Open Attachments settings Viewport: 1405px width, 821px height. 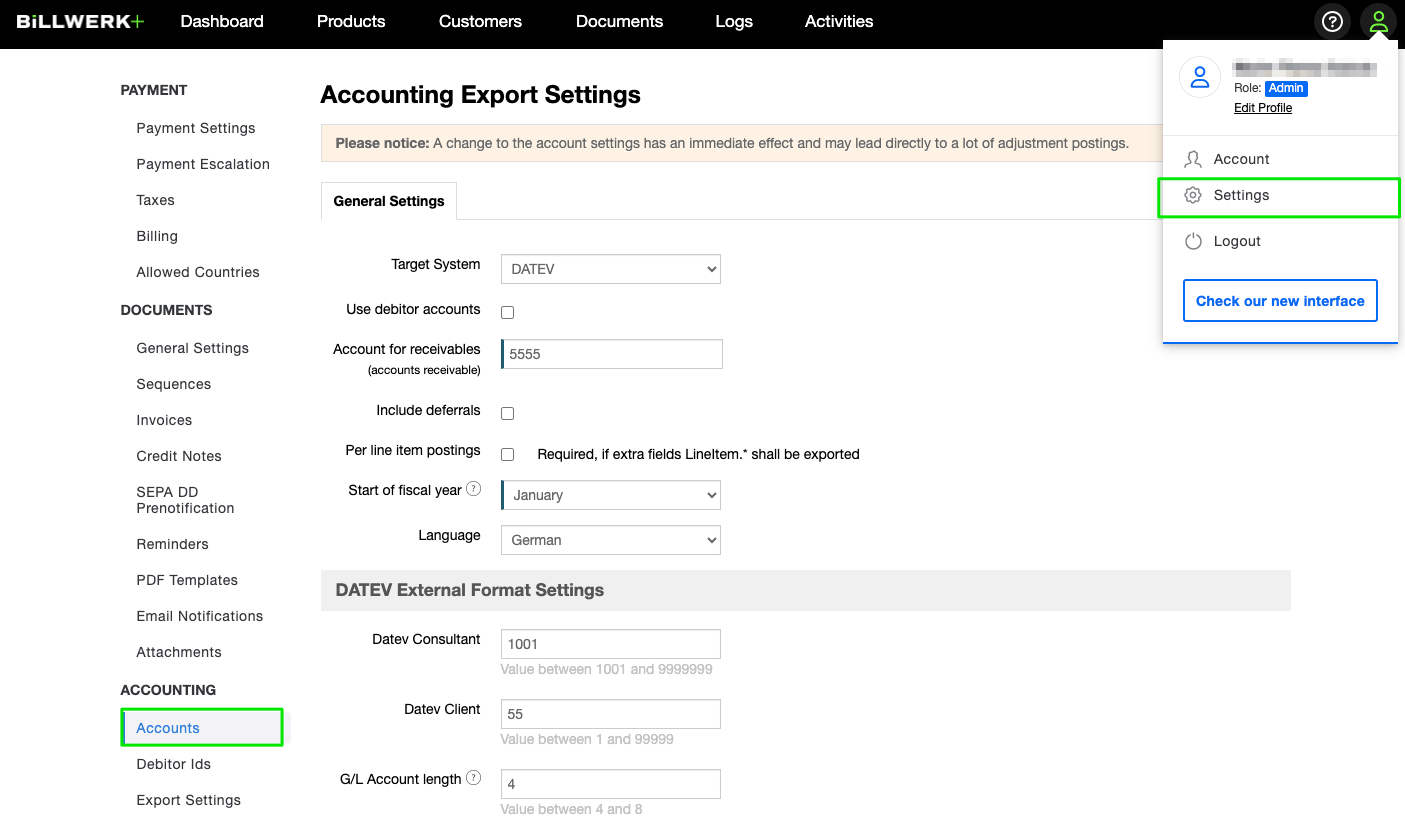(179, 652)
